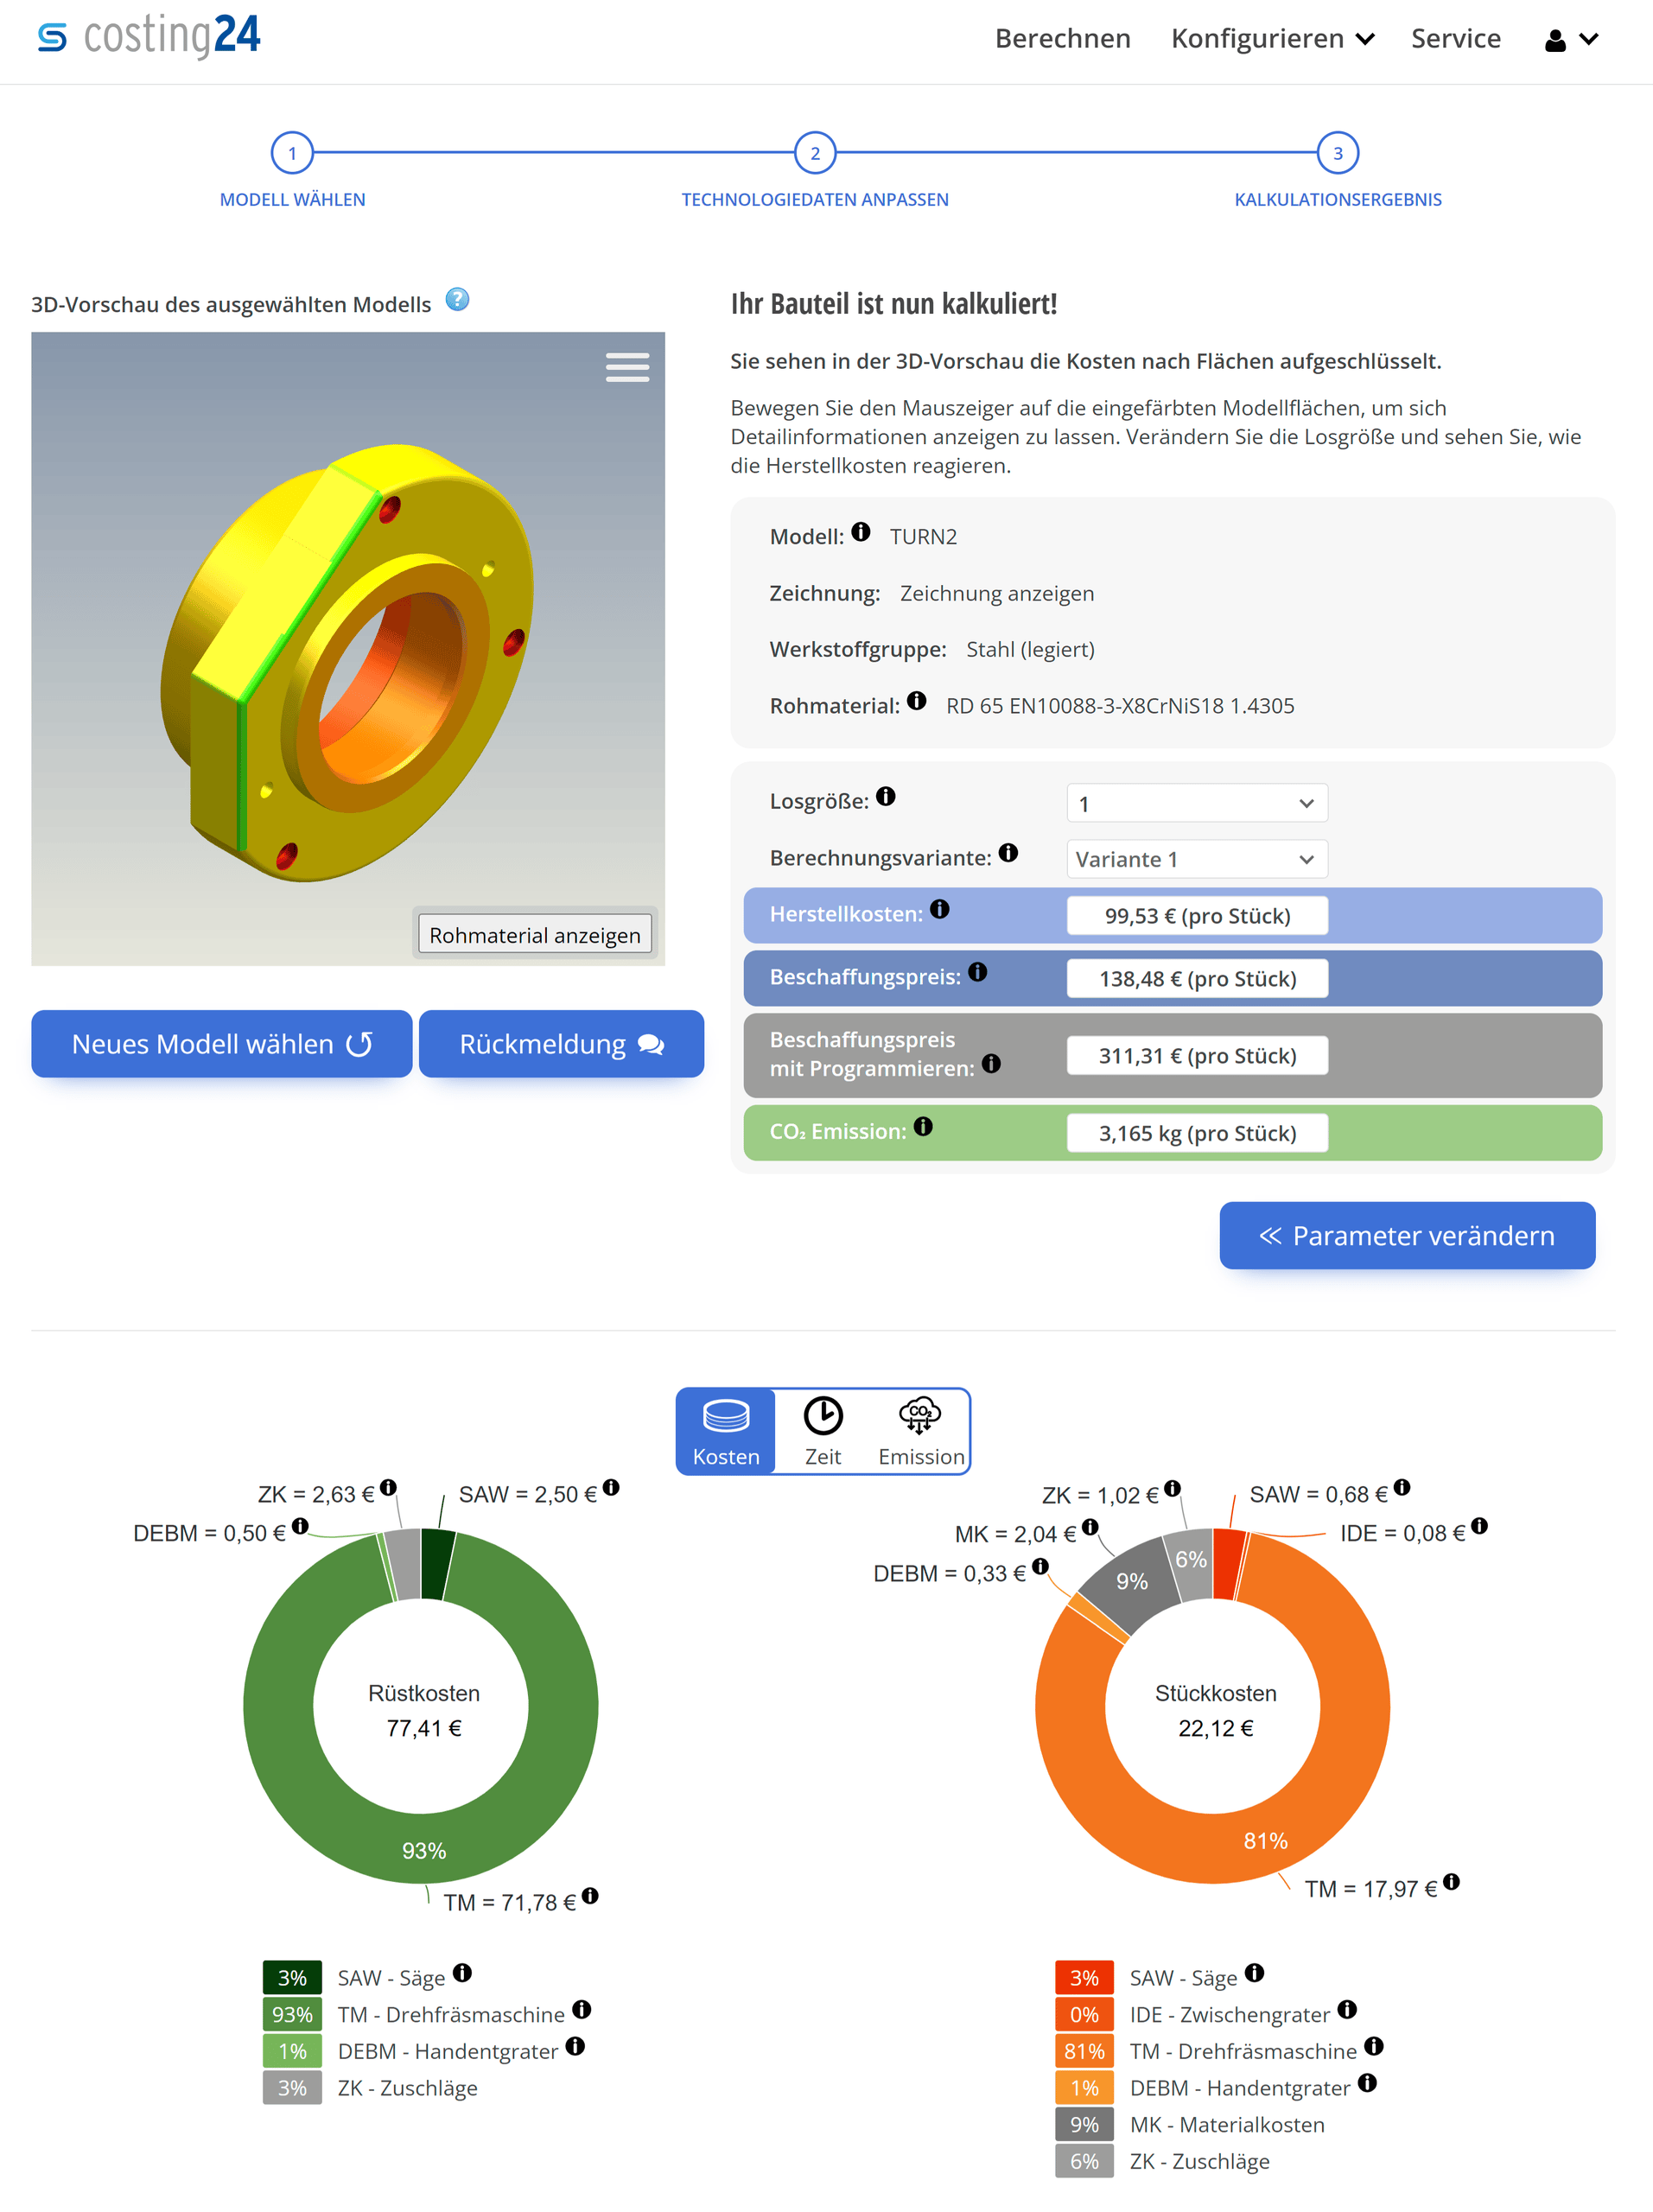Open the hamburger menu in the 3D preview
1653x2212 pixels.
[627, 368]
